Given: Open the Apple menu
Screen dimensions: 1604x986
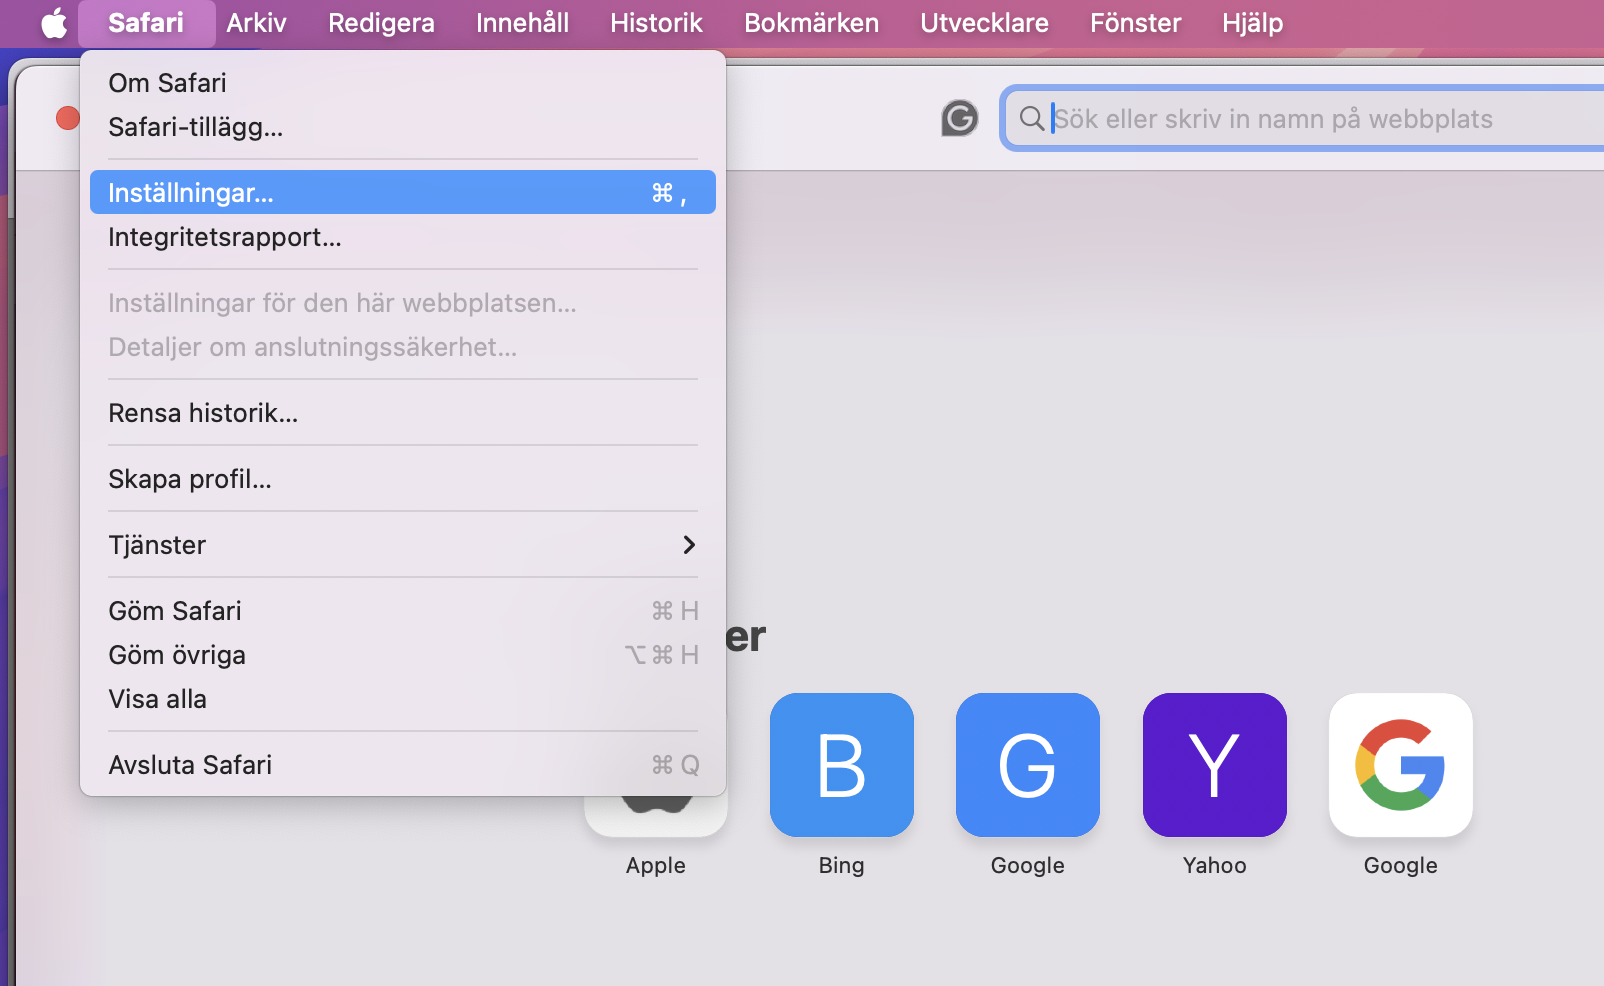Looking at the screenshot, I should click(x=54, y=23).
